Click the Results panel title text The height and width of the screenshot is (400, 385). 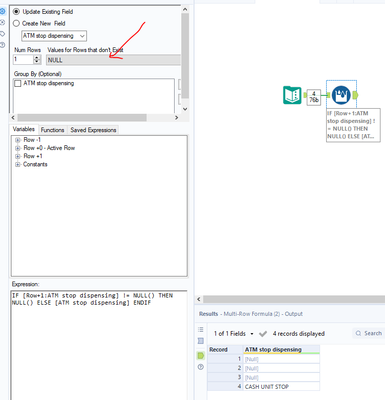(x=251, y=314)
